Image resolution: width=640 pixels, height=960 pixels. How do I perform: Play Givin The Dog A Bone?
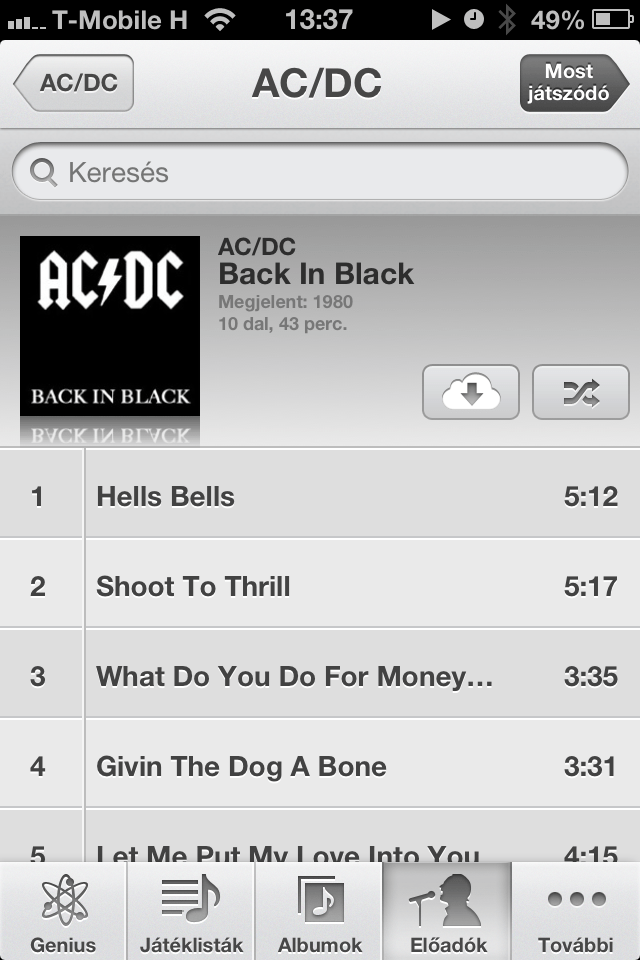(x=320, y=764)
